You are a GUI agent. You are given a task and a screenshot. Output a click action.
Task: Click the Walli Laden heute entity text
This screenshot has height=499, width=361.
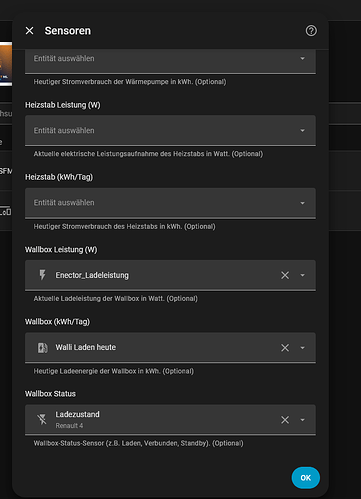point(86,347)
